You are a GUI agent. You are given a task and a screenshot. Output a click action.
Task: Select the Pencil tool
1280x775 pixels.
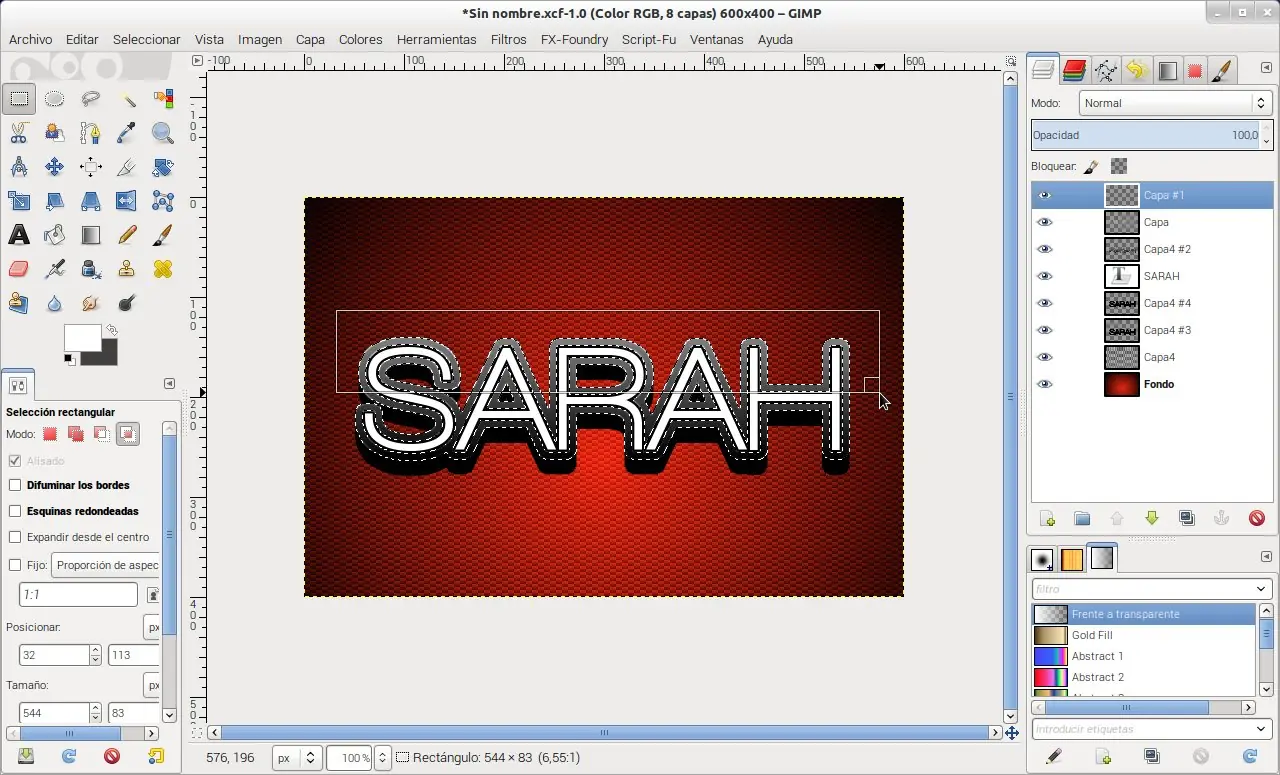127,235
